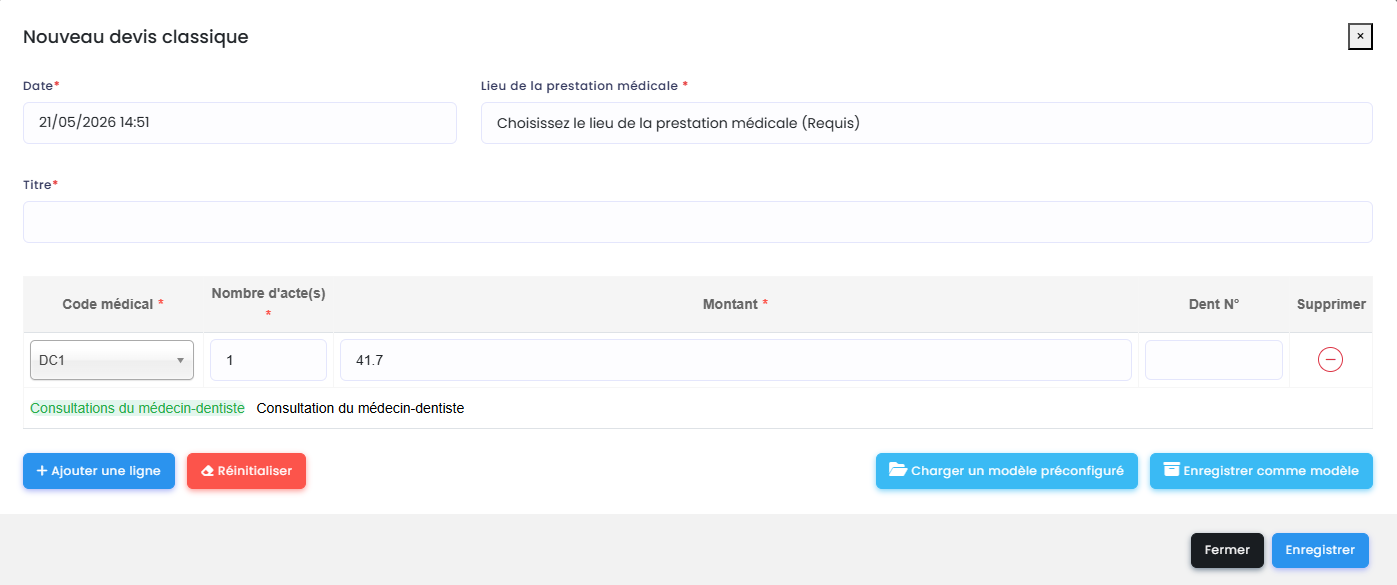
Task: Click the Supprimer column header
Action: point(1331,304)
